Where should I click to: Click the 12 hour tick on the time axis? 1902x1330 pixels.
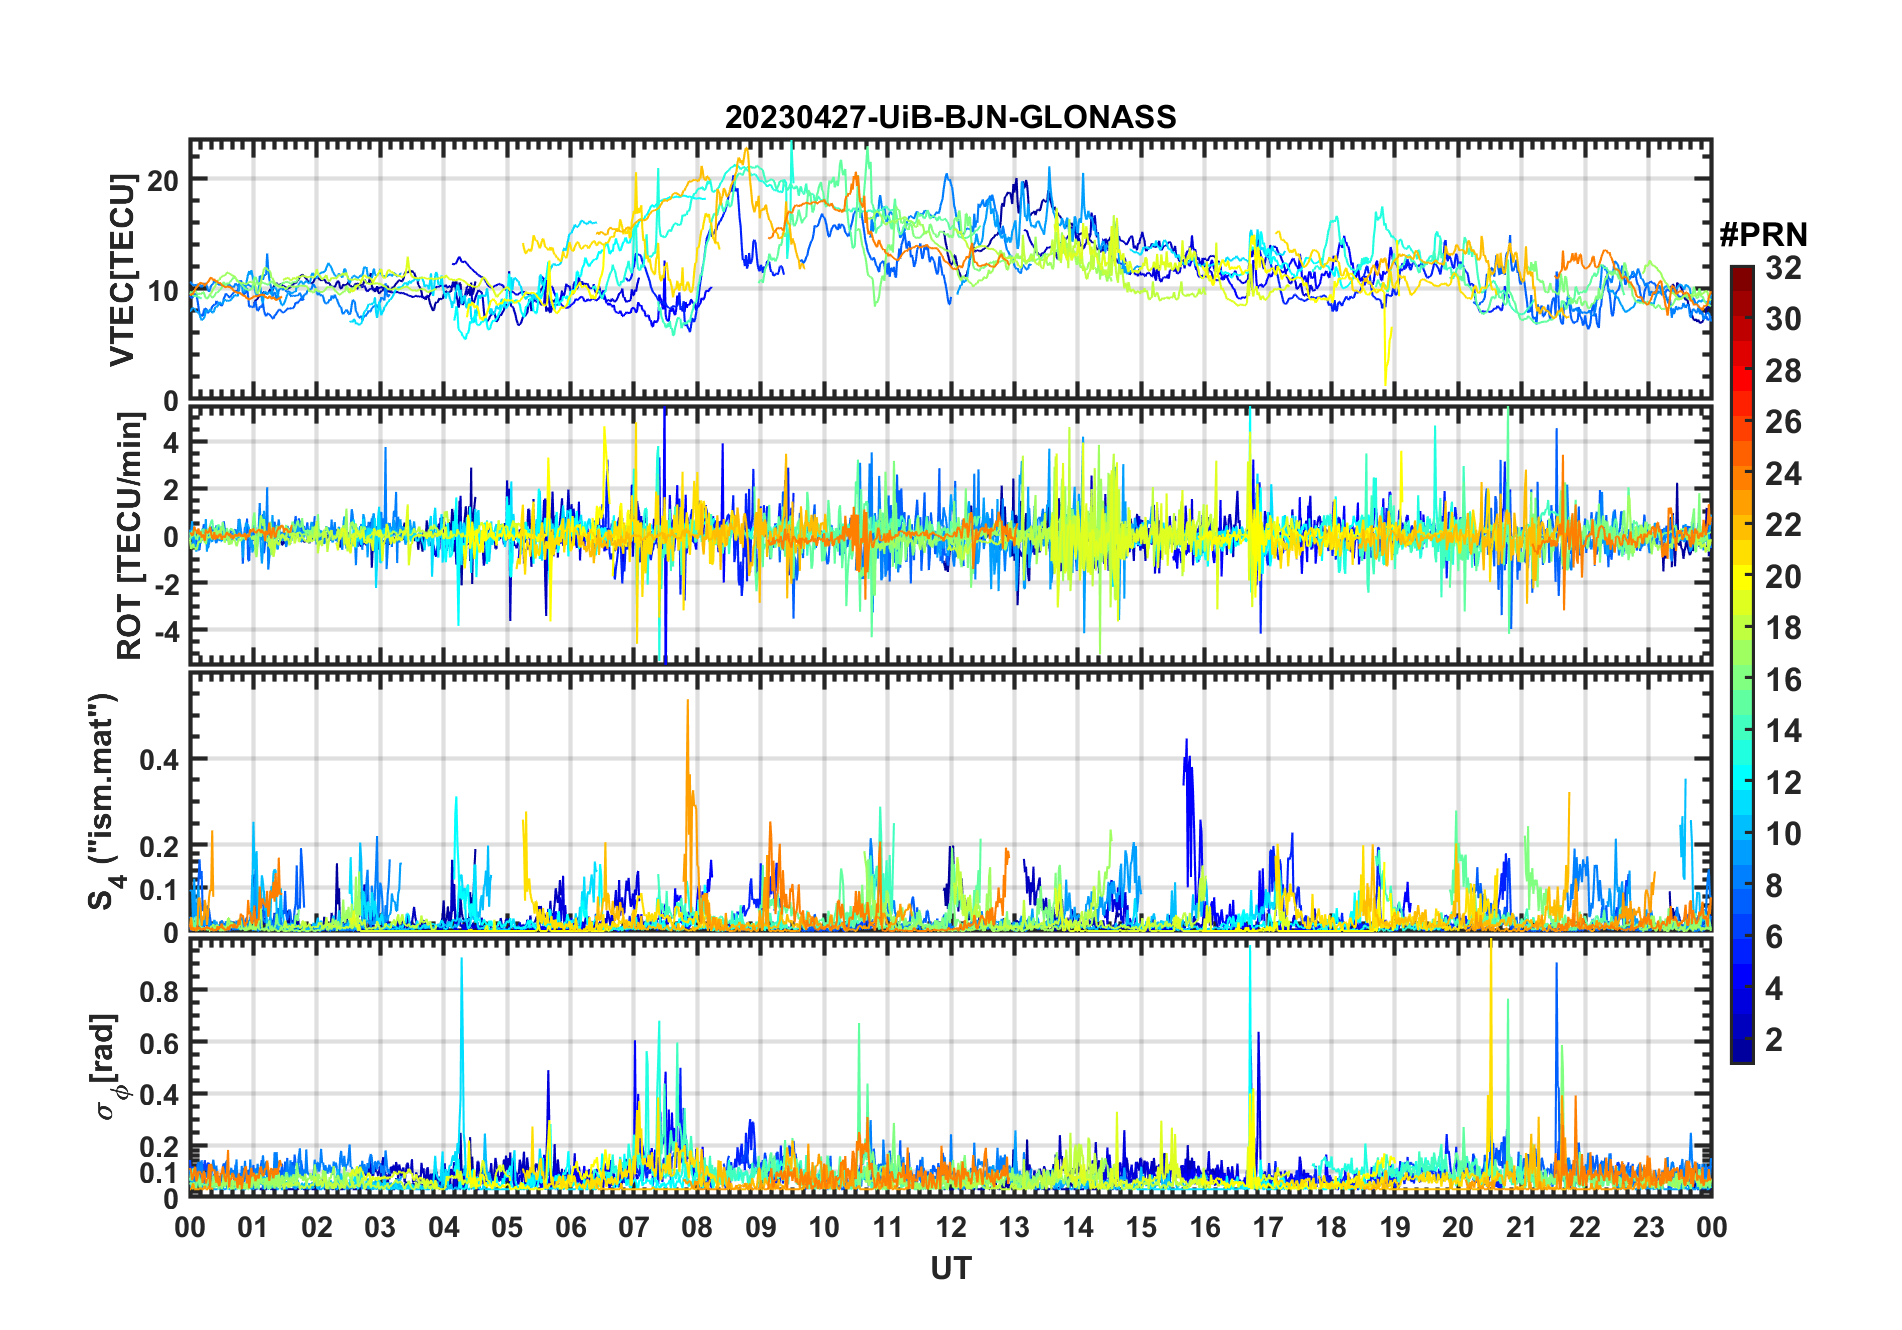click(950, 1227)
